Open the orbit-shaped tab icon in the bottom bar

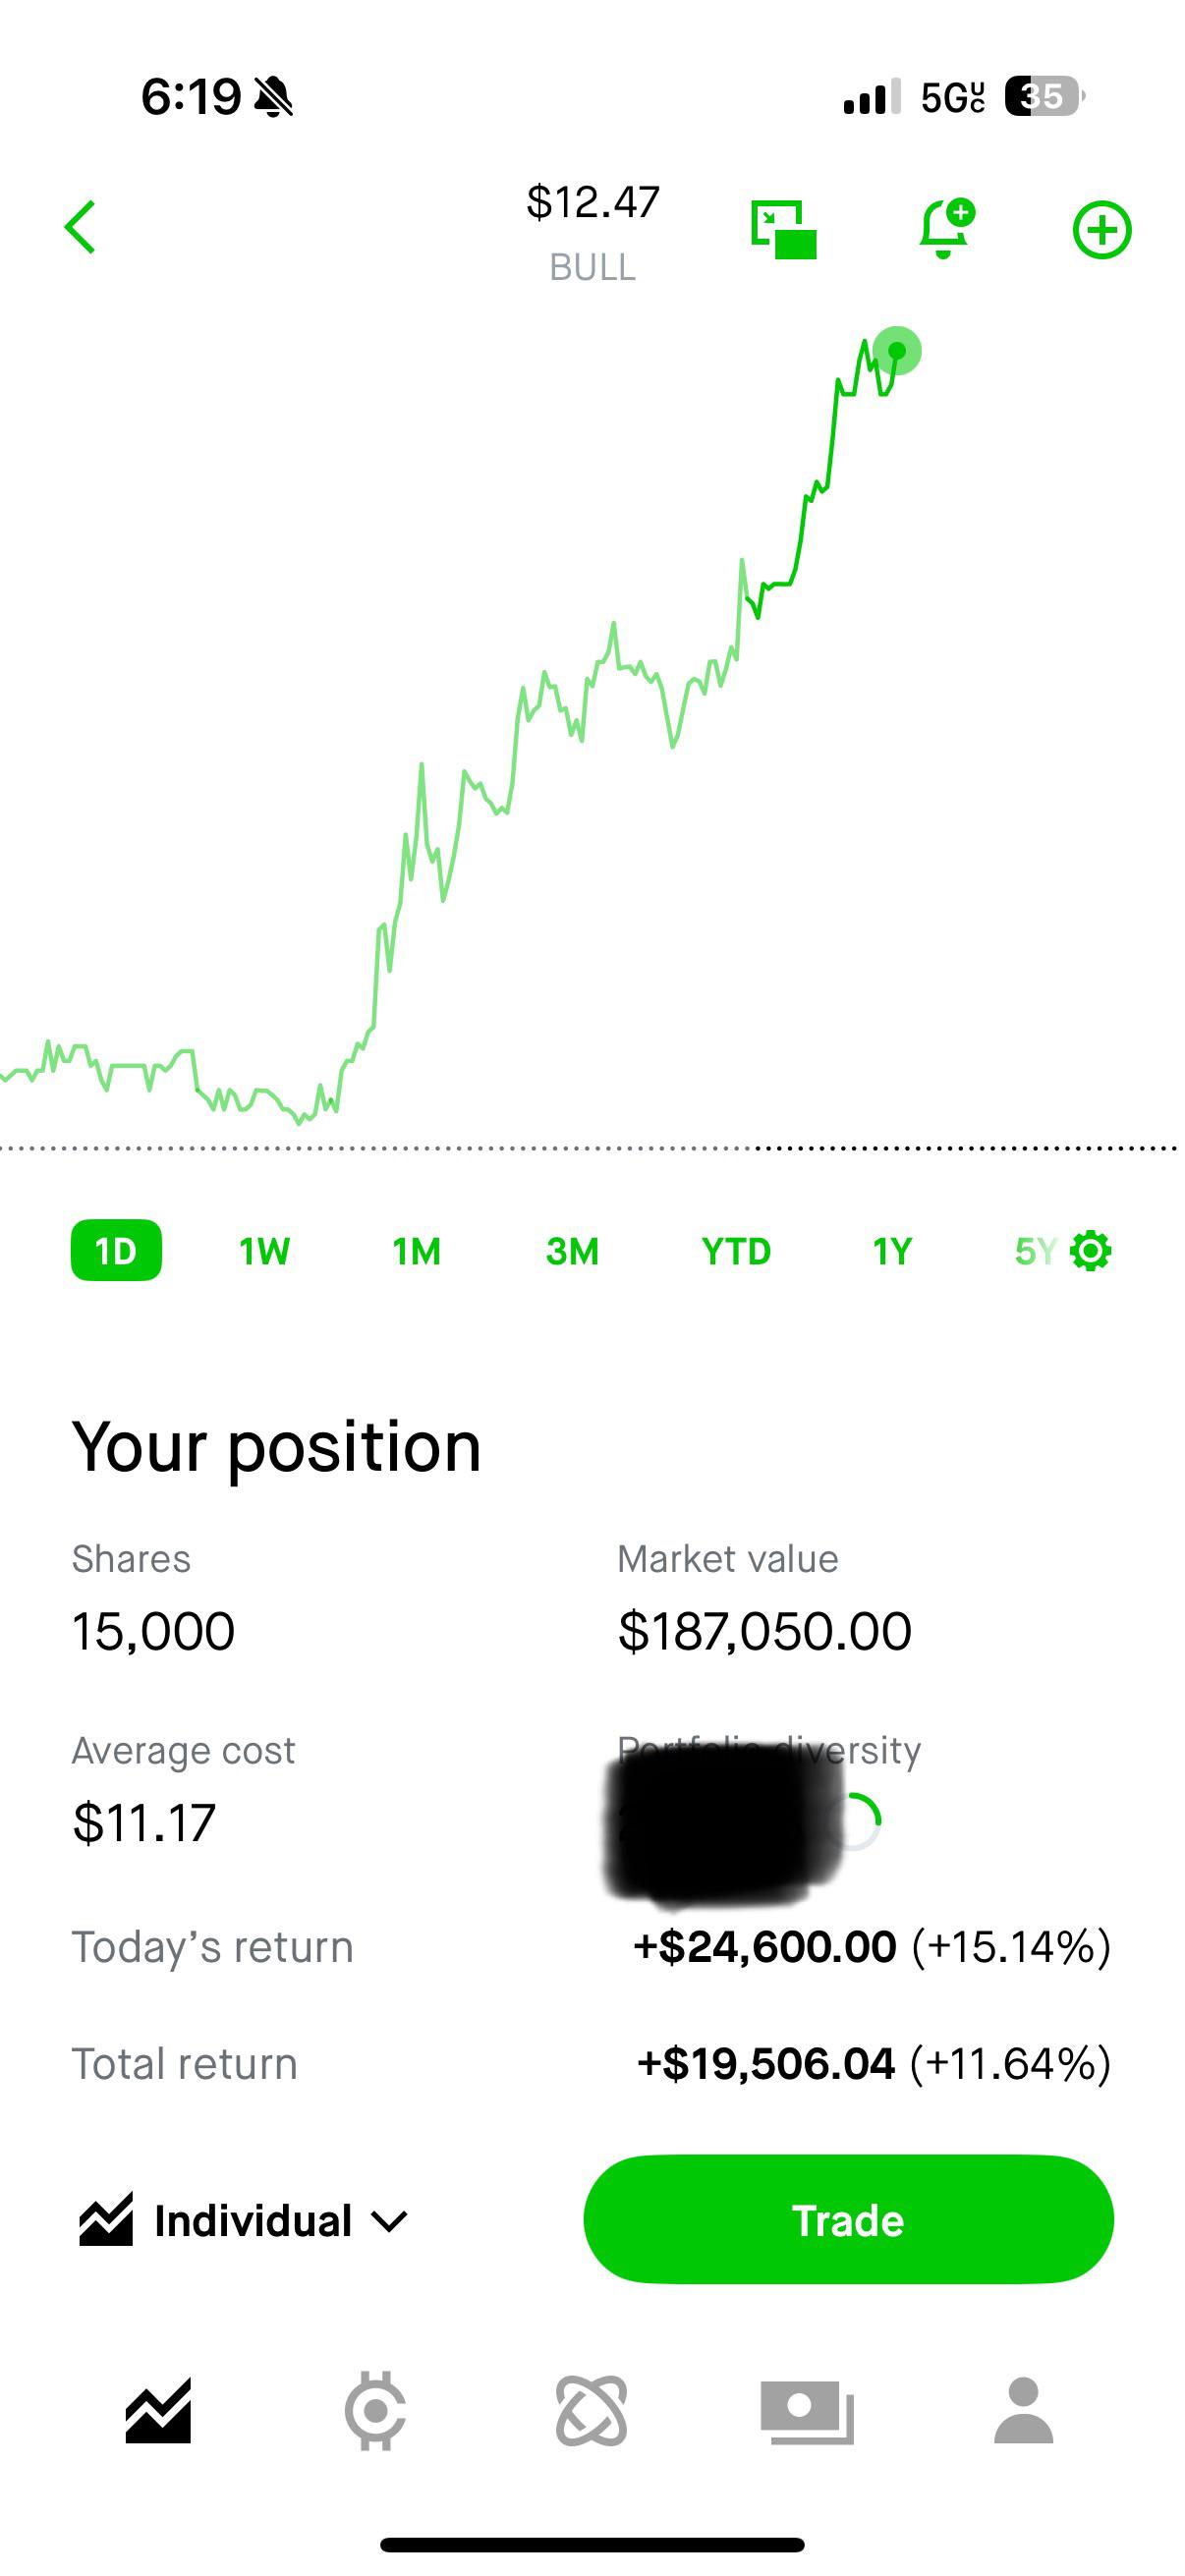(x=592, y=2412)
